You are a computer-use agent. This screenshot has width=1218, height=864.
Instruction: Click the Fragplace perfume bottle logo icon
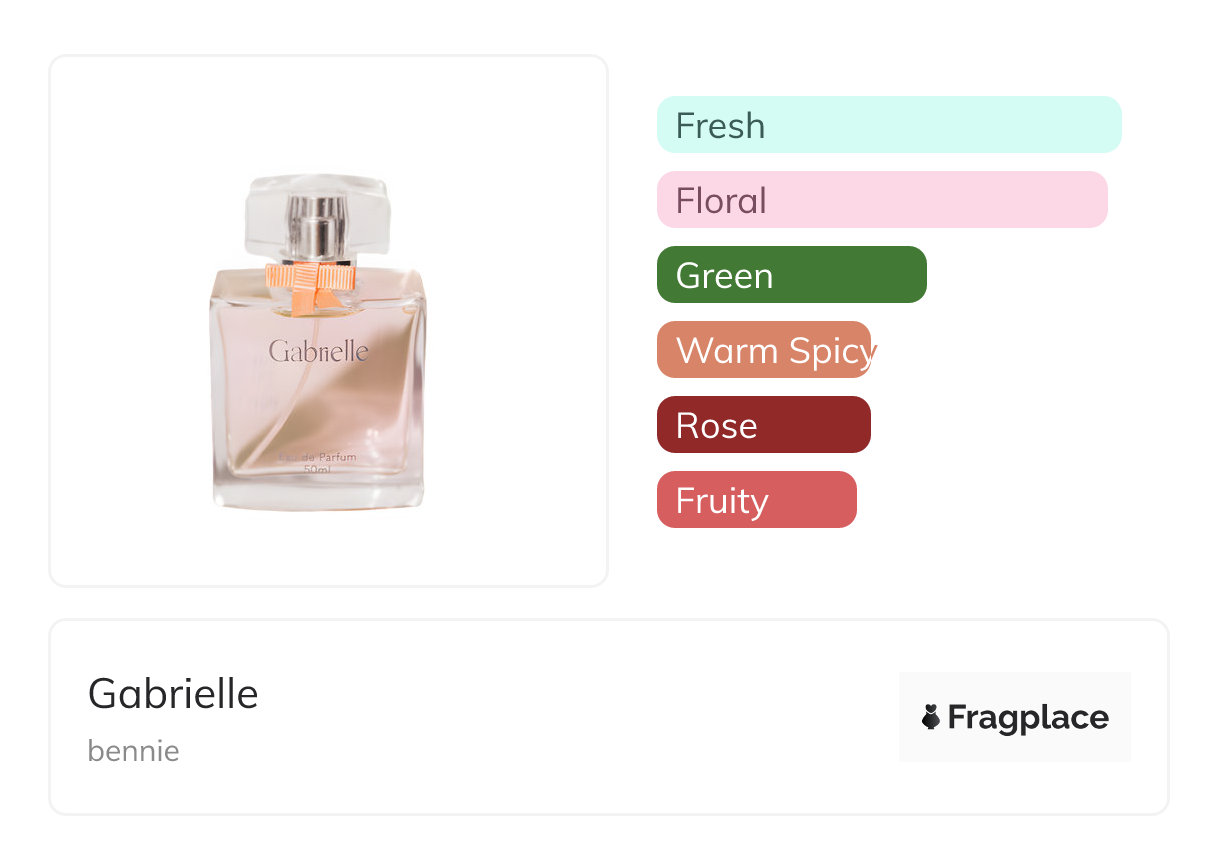coord(931,717)
